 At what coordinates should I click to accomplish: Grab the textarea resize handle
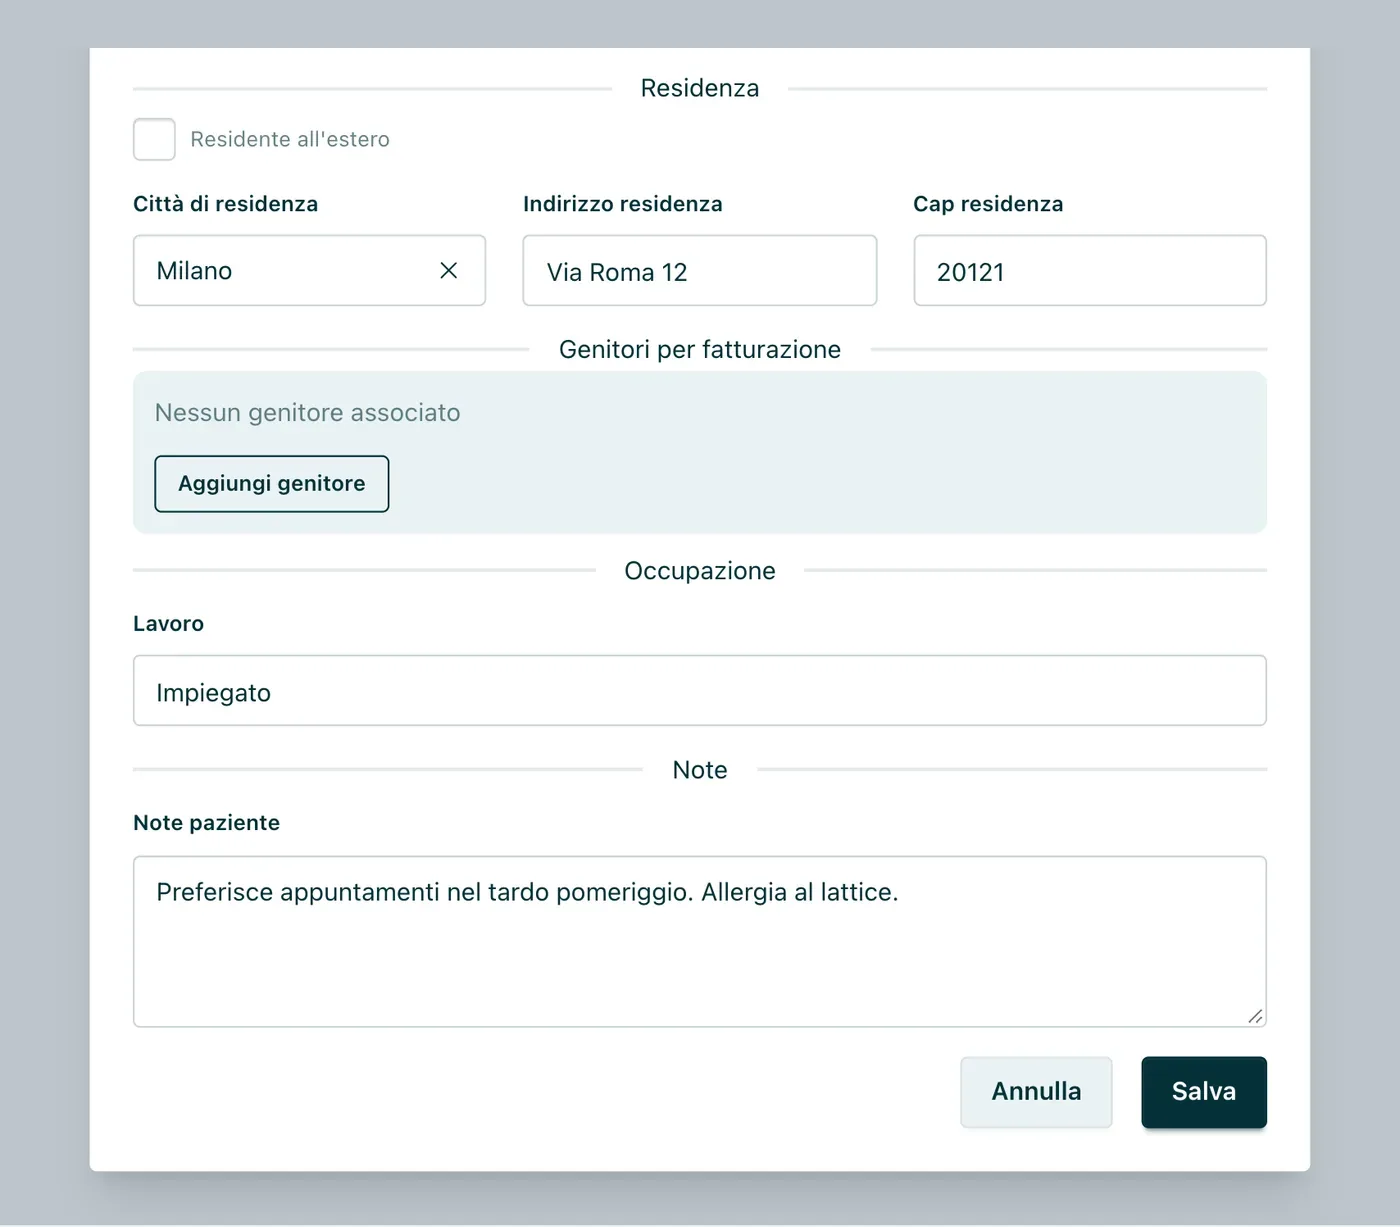[1256, 1016]
